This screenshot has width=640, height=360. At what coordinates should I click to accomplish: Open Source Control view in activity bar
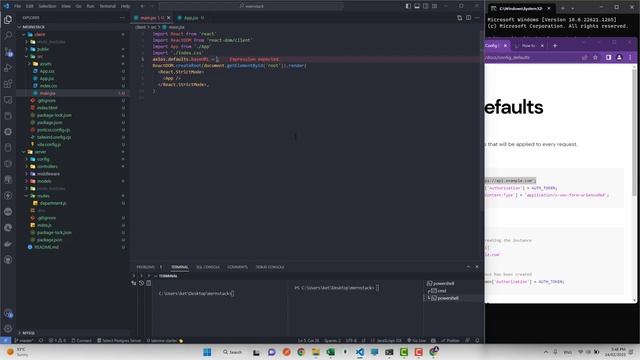coord(8,52)
